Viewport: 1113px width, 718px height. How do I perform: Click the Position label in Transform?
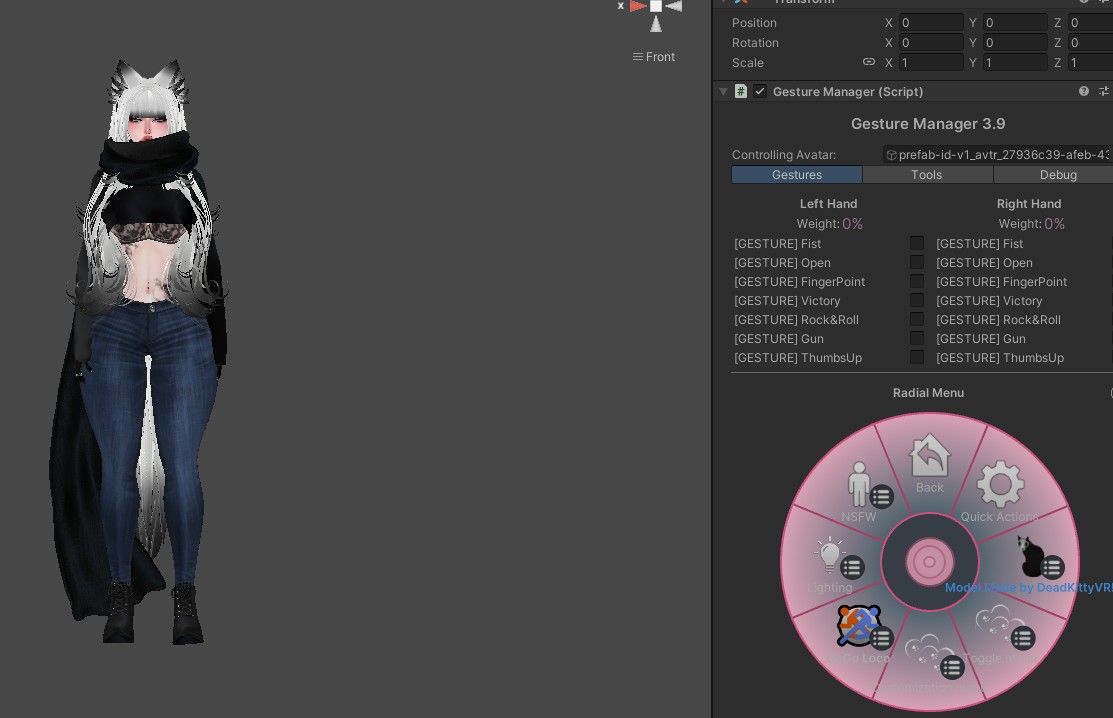[x=754, y=23]
